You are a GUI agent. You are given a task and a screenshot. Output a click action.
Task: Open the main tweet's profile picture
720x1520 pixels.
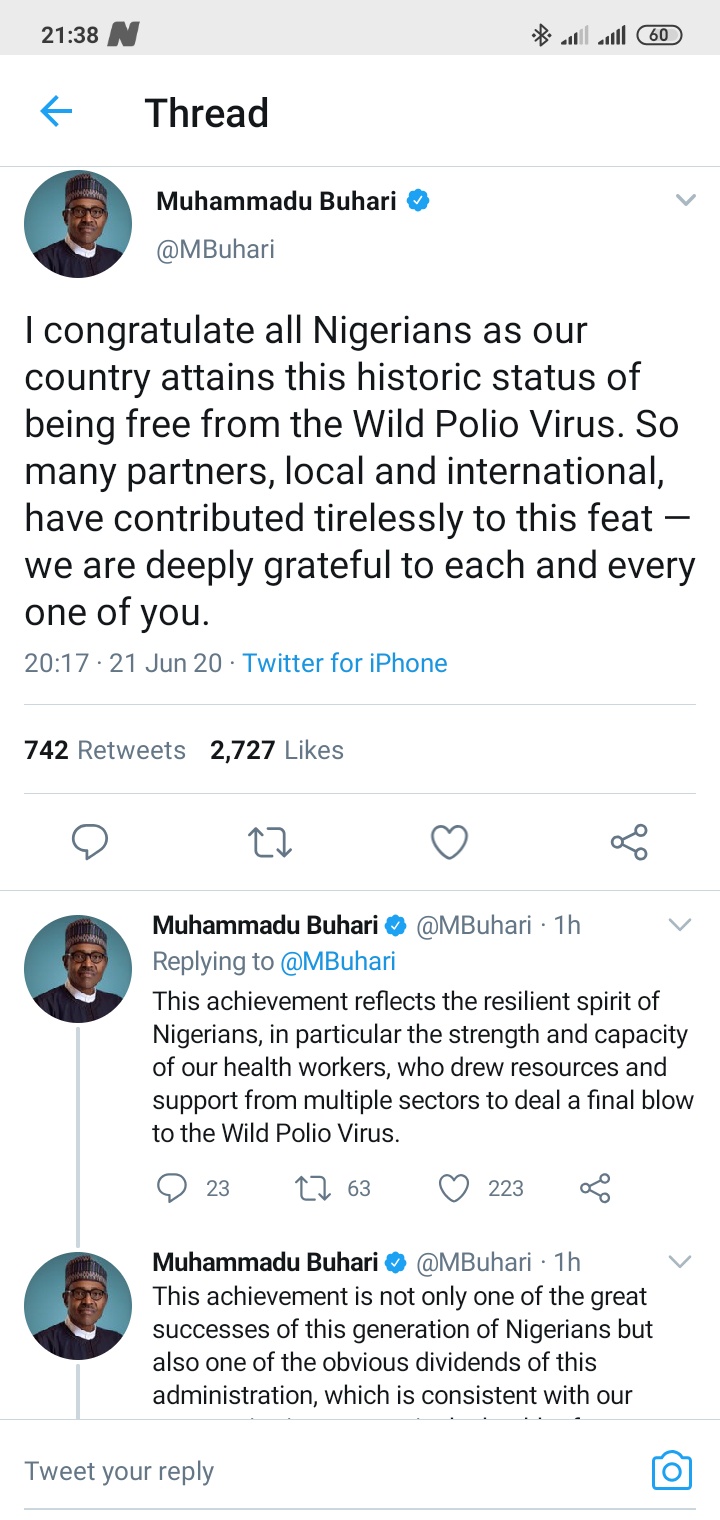pyautogui.click(x=78, y=224)
